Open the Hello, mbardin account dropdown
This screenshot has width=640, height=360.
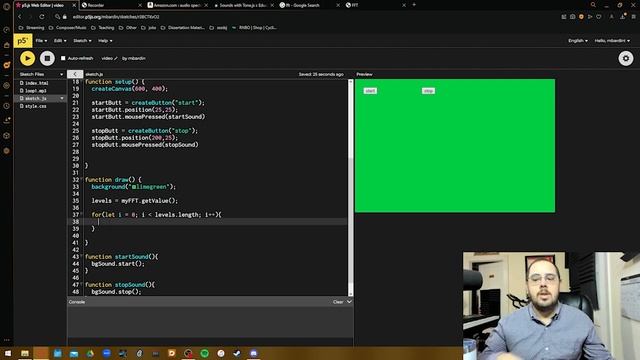612,41
